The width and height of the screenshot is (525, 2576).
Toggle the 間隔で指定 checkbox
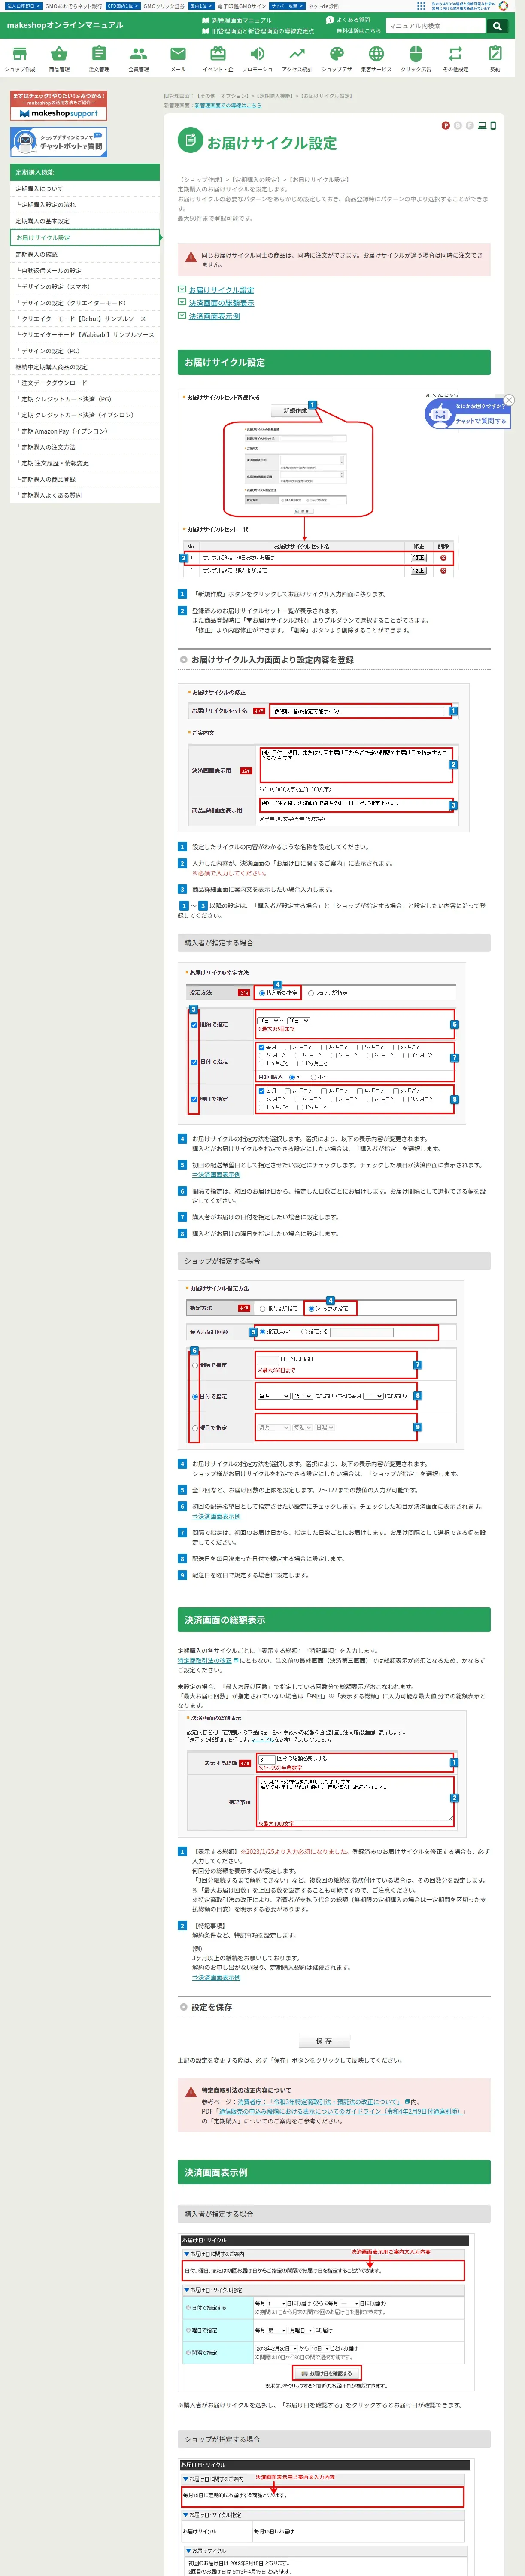point(194,1024)
